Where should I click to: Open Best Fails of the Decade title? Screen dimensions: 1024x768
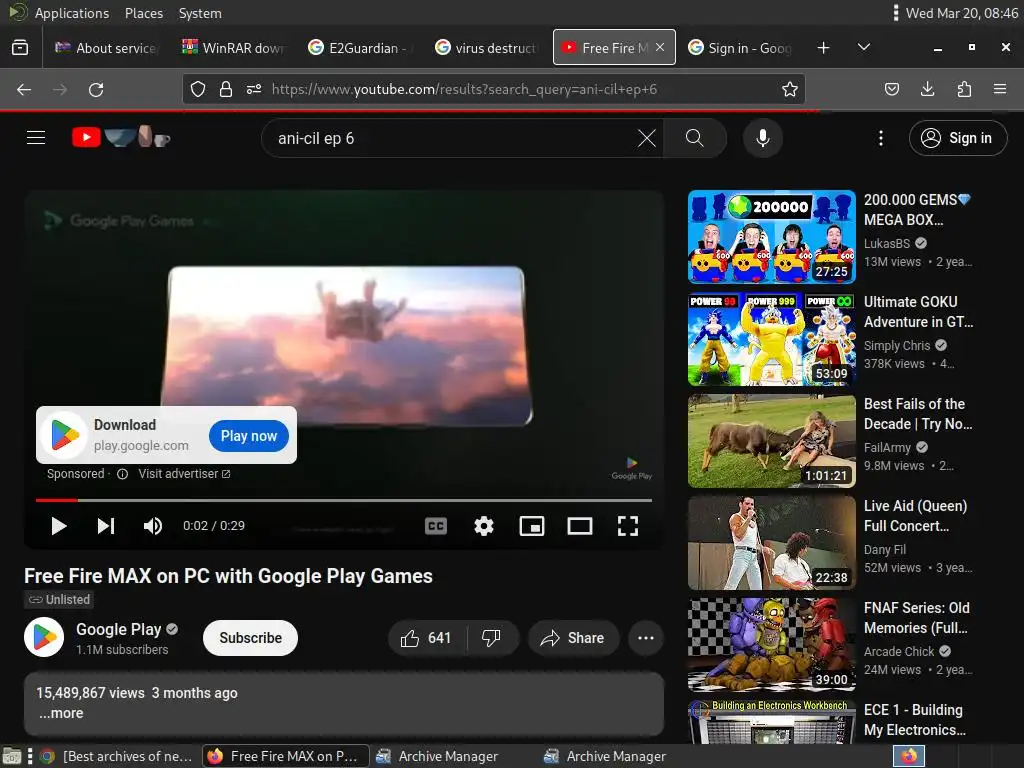(918, 413)
